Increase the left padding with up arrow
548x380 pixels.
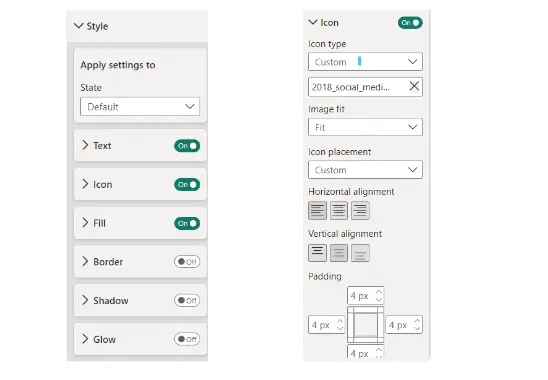[340, 321]
